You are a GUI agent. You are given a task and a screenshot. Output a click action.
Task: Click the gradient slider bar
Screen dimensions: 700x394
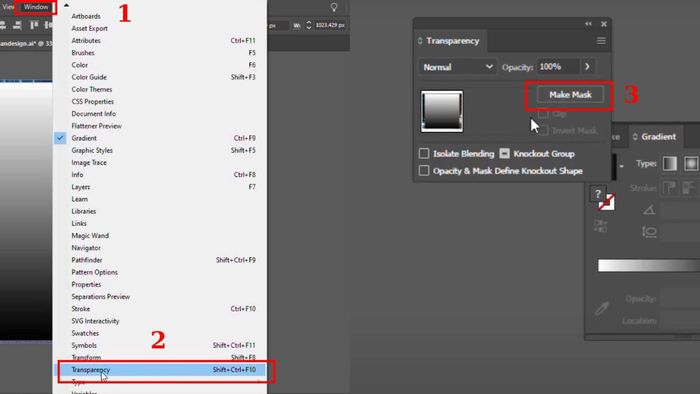649,265
